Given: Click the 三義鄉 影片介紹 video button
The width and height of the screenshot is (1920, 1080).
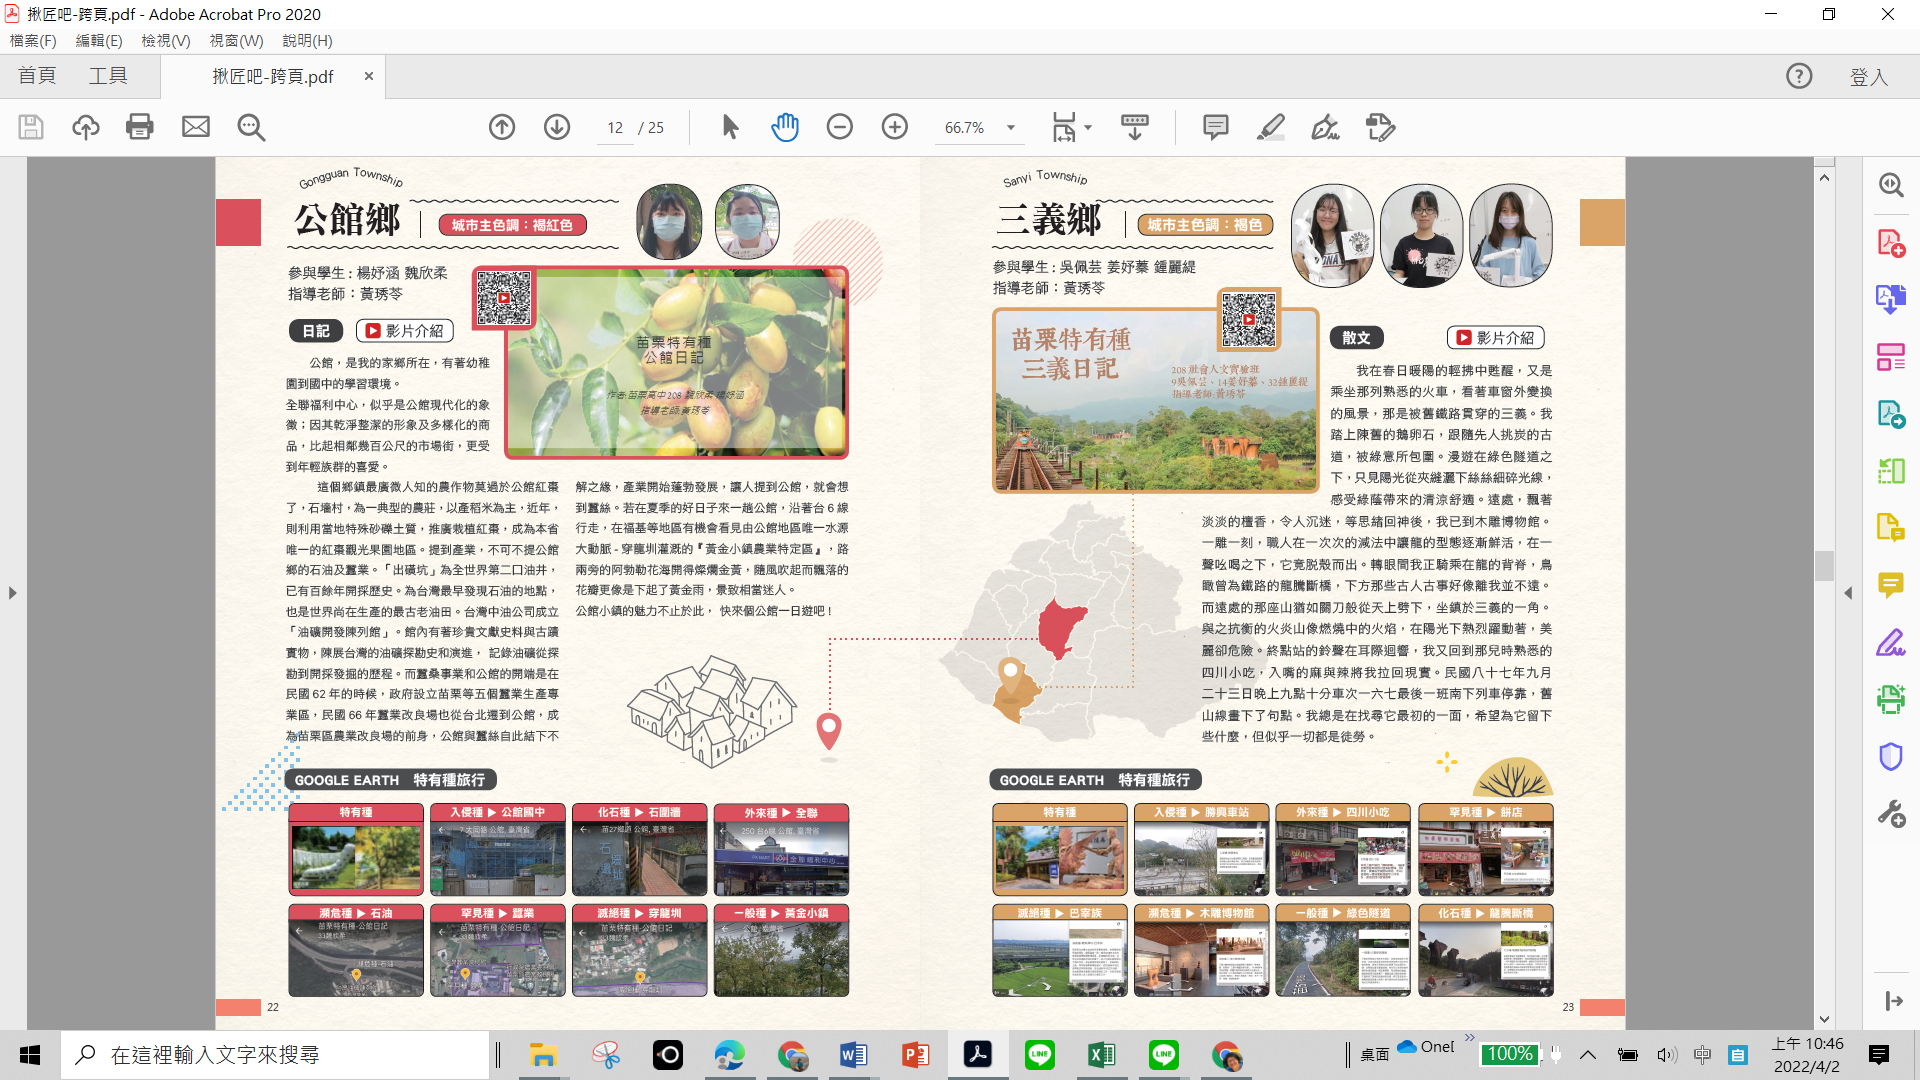Looking at the screenshot, I should tap(1495, 338).
